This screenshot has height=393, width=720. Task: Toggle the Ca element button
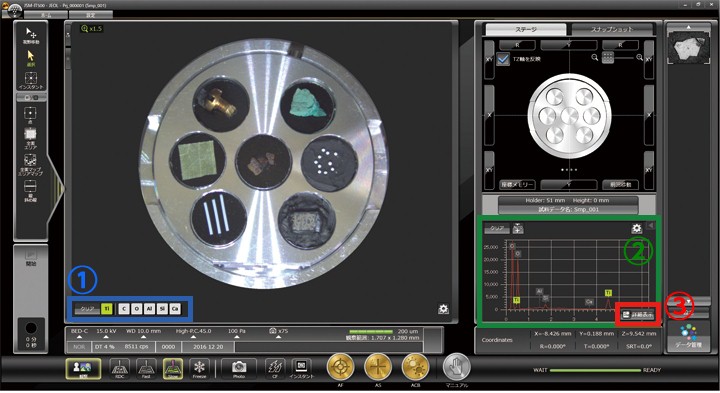tap(174, 309)
